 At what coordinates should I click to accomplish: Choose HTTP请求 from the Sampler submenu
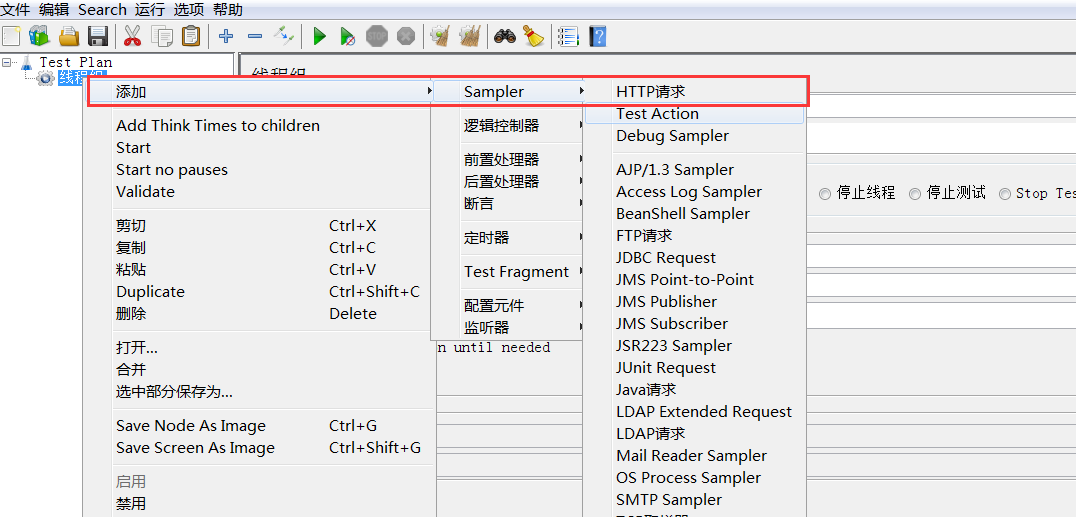tap(651, 92)
